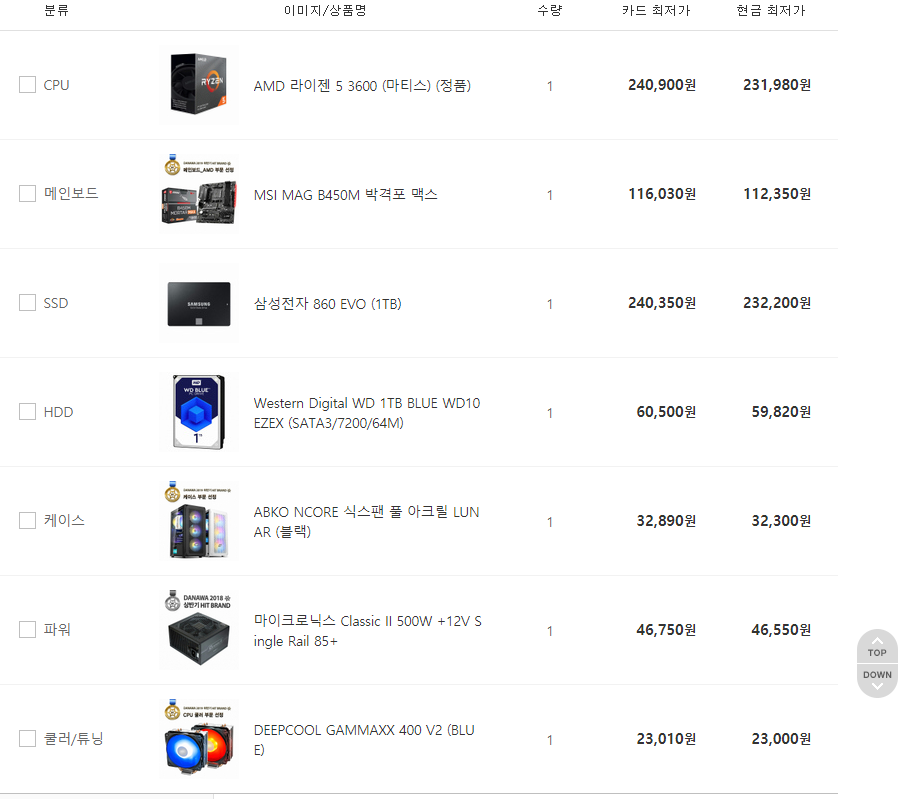Click the Micronics power supply image
The height and width of the screenshot is (799, 908).
click(199, 629)
